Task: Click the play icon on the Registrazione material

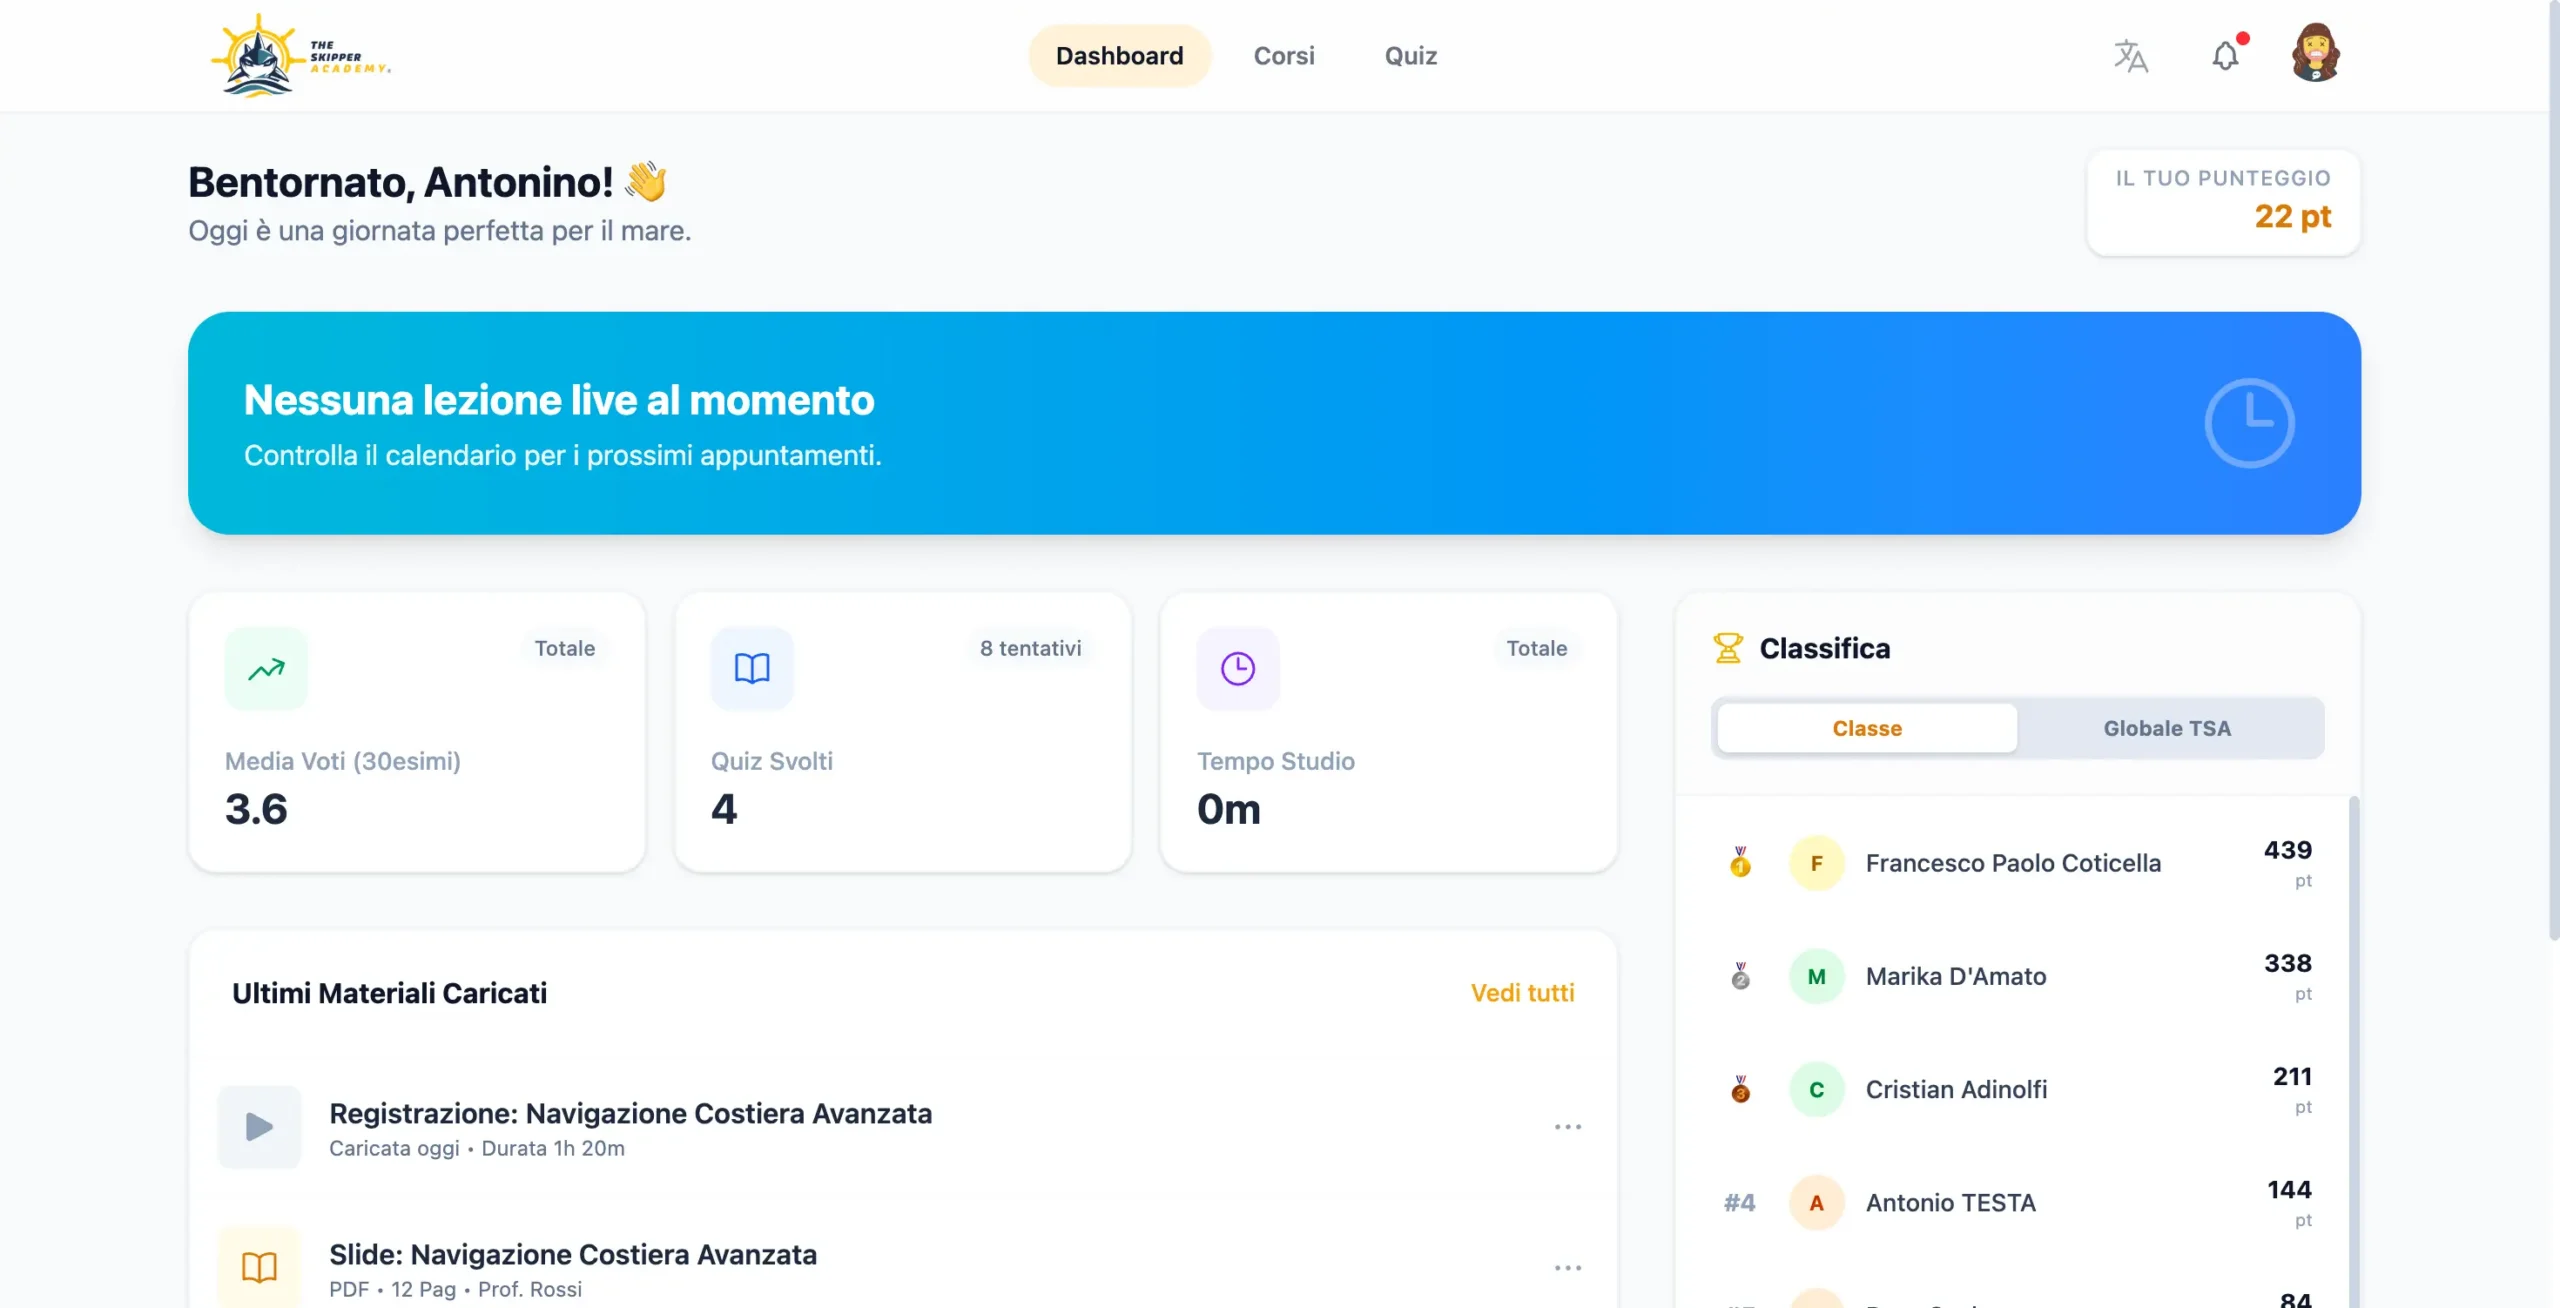Action: pos(258,1127)
